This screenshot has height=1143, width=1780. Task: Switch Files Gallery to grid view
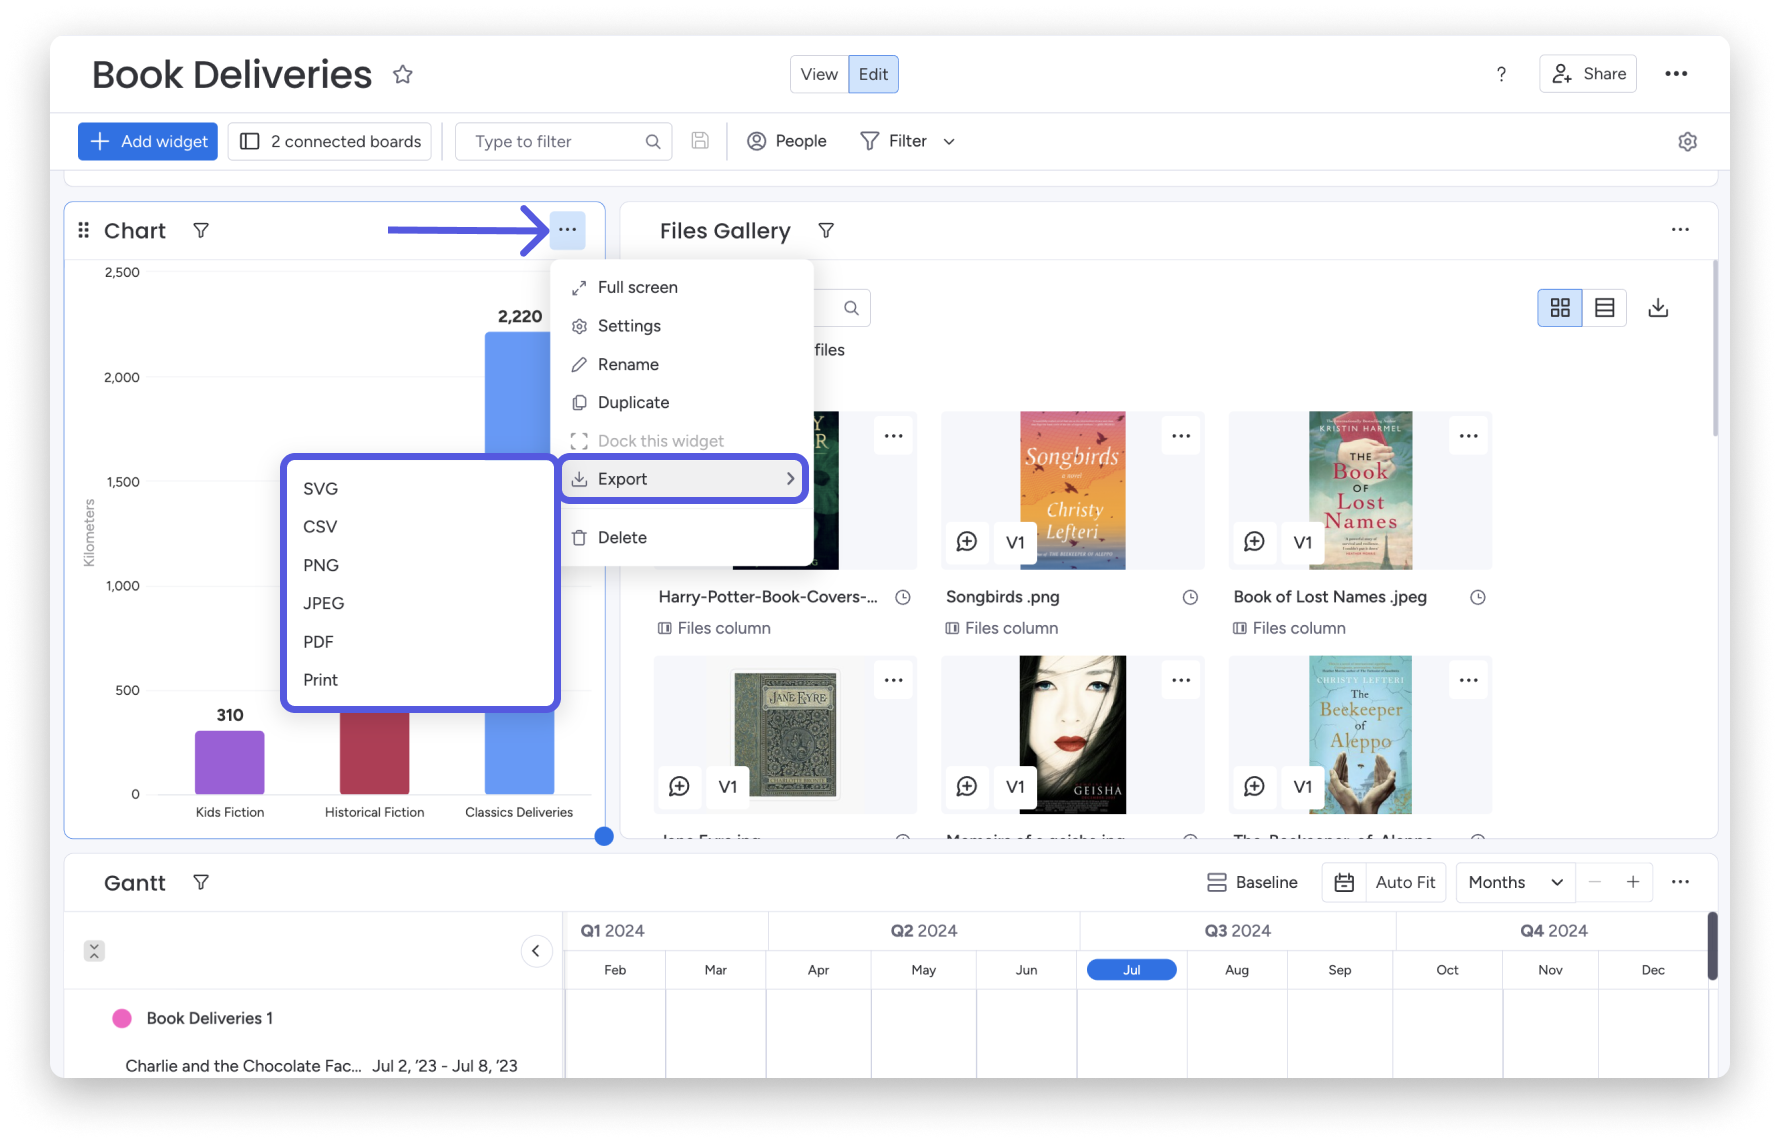[x=1560, y=308]
